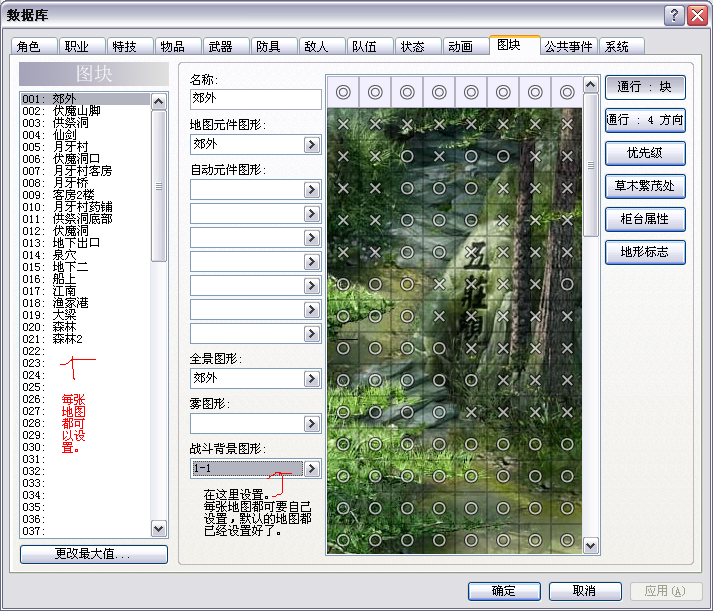Screen dimensions: 713x611
Task: Open the 地形标志 mode
Action: [x=645, y=252]
